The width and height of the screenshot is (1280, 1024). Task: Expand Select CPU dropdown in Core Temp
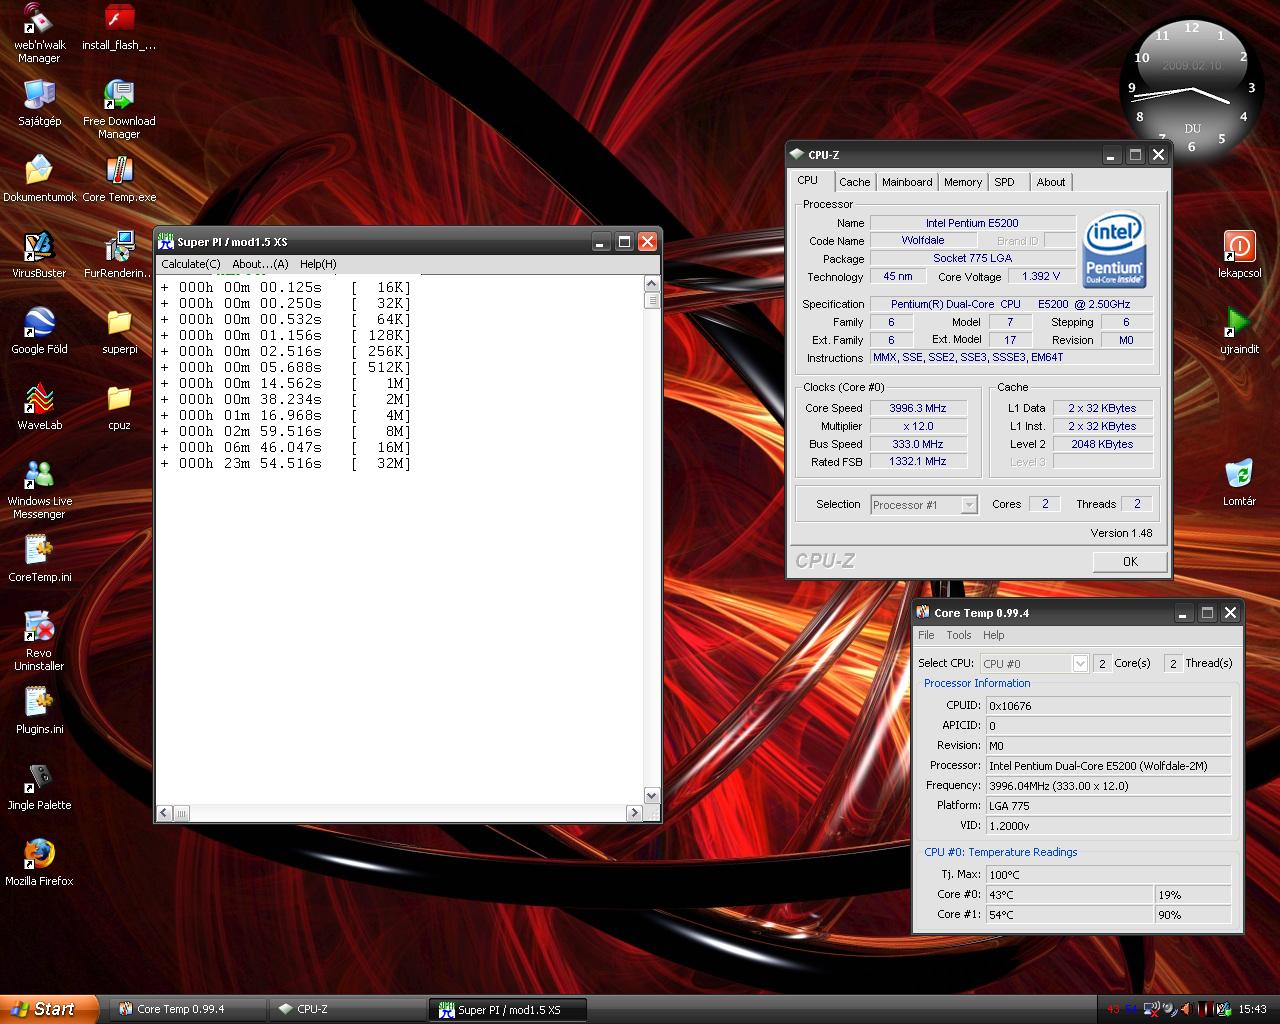1080,663
